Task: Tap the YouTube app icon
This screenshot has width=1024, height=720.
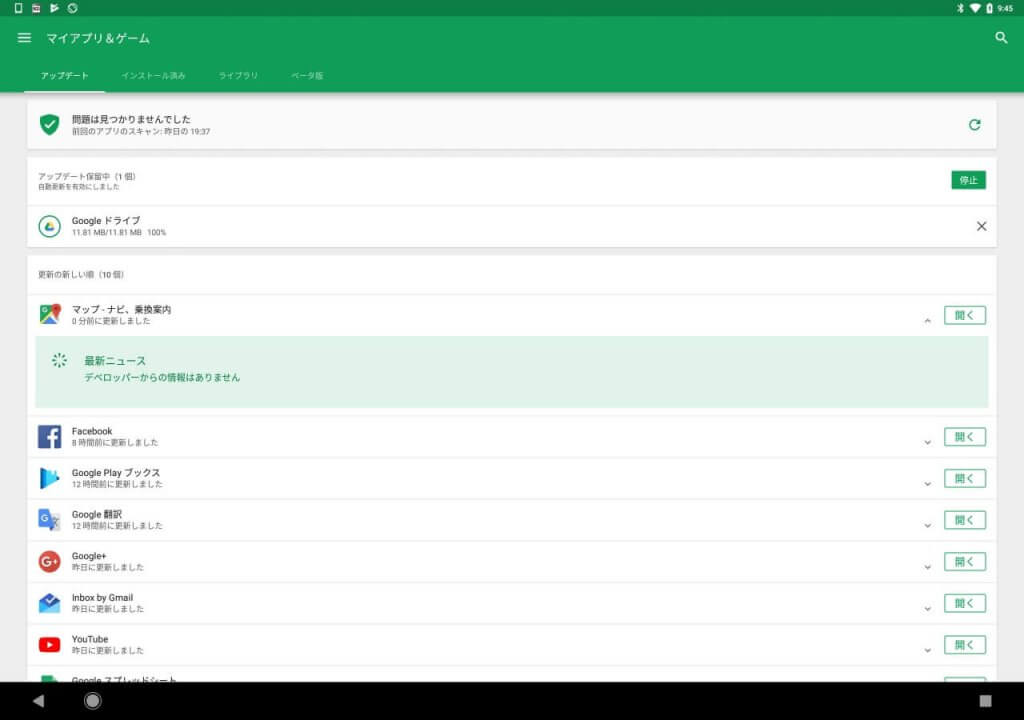Action: click(x=49, y=645)
